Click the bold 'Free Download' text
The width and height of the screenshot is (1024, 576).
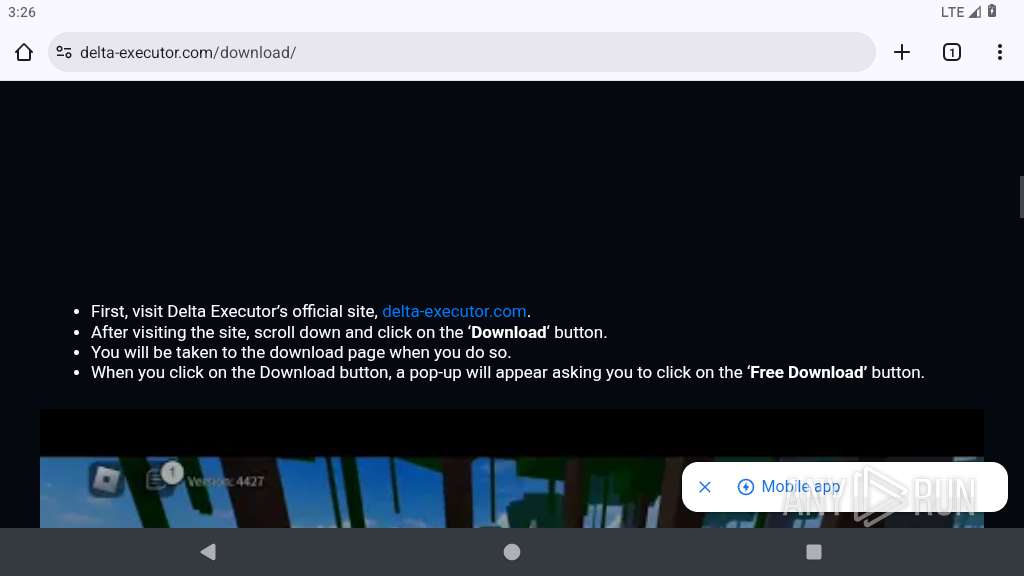(808, 372)
